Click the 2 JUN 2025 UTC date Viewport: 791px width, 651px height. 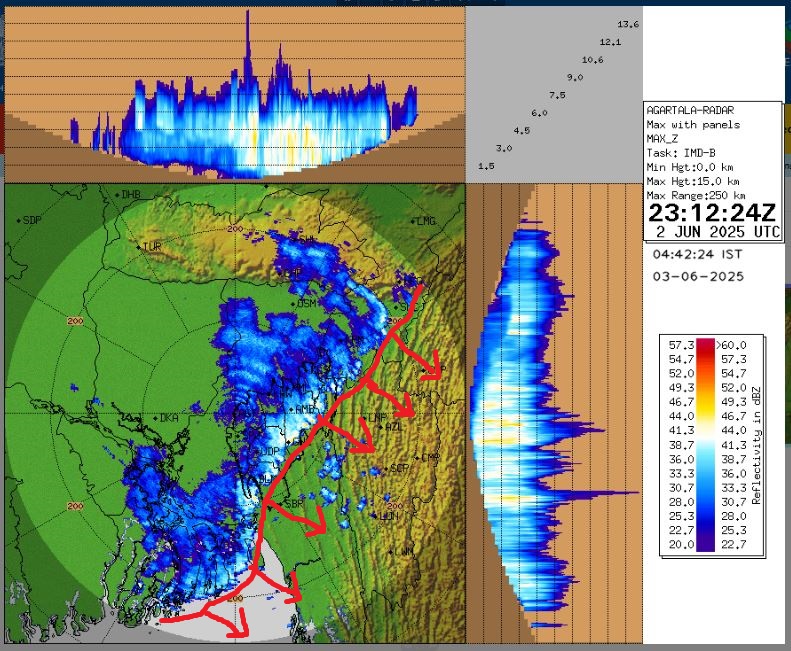click(x=712, y=233)
